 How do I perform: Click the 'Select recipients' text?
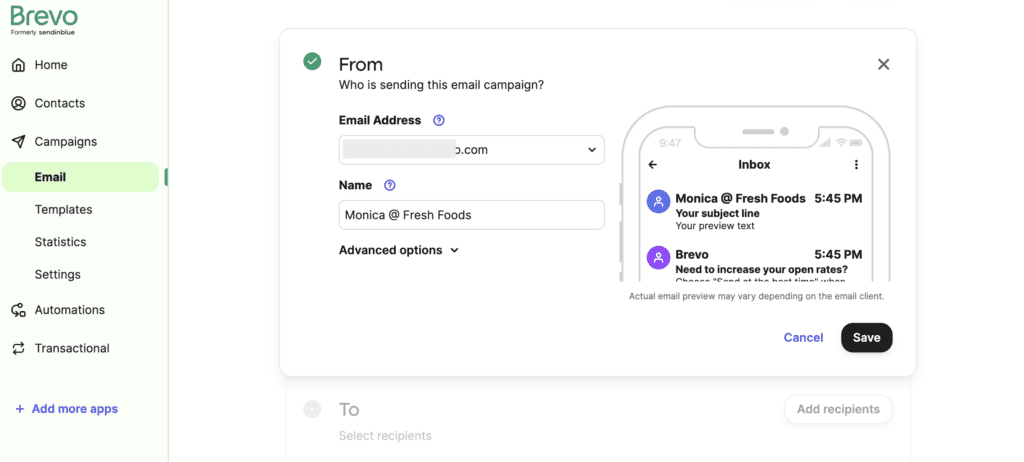pyautogui.click(x=385, y=436)
